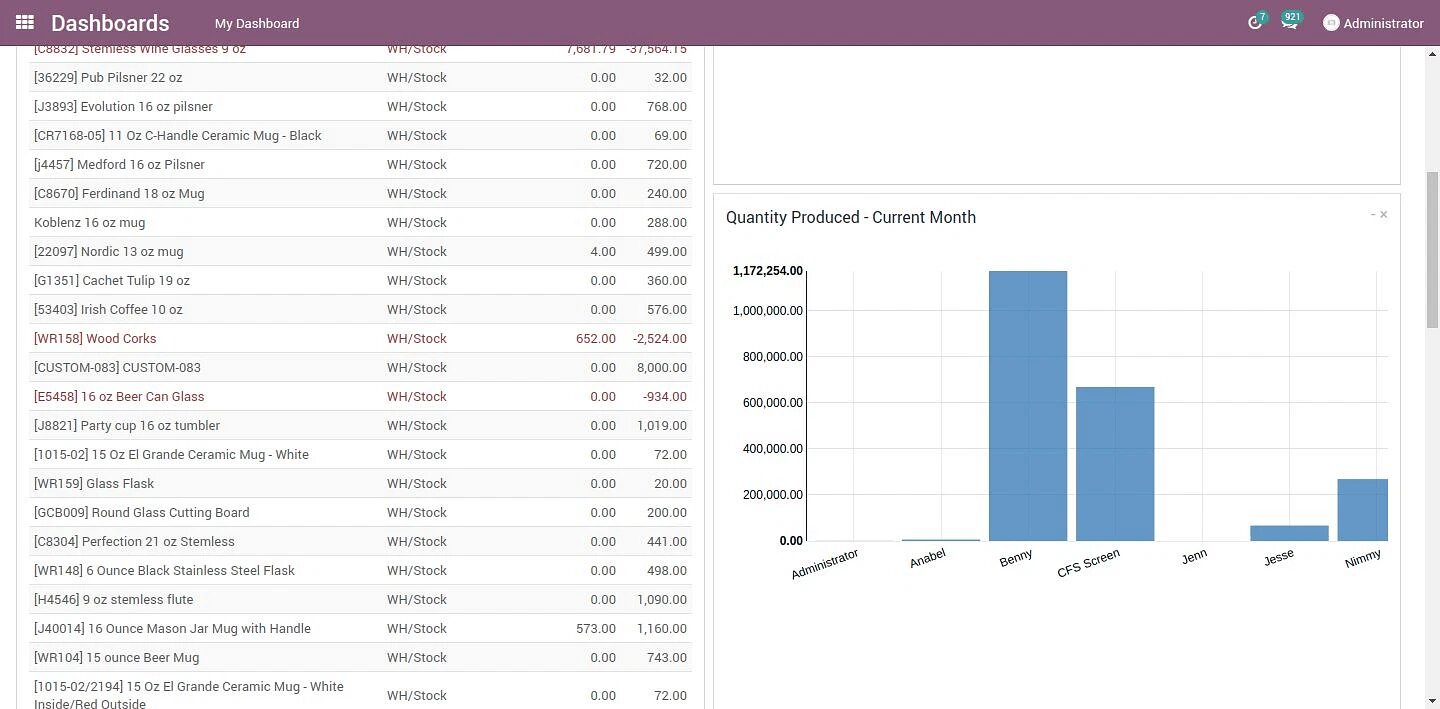Click the Dashboards app title

click(x=110, y=23)
